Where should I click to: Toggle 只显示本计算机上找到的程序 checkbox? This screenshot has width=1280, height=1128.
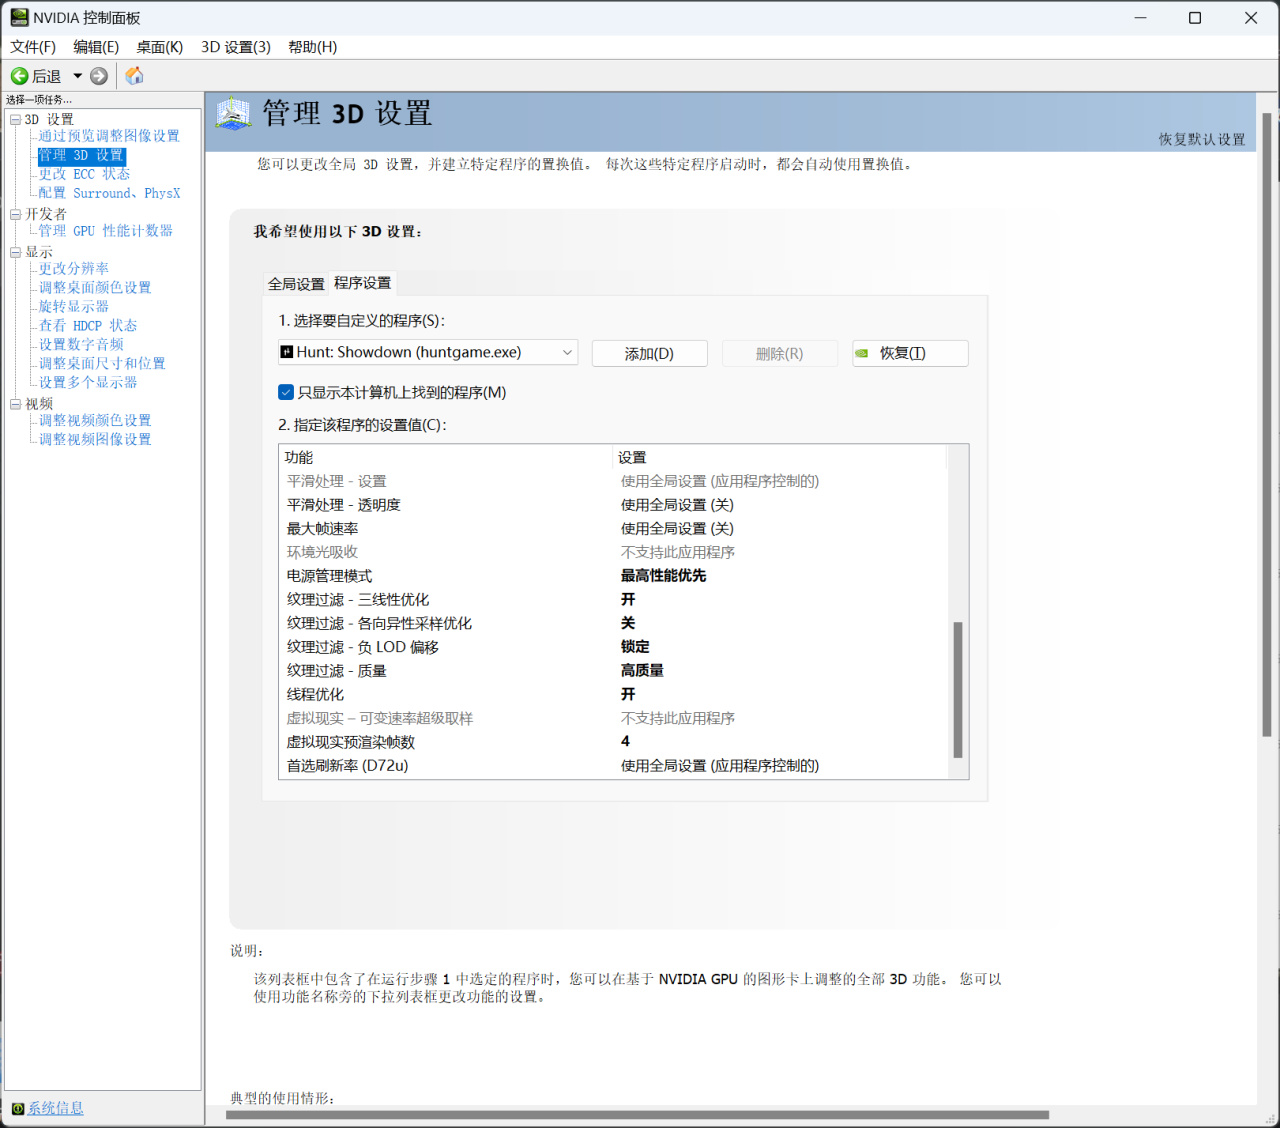286,392
